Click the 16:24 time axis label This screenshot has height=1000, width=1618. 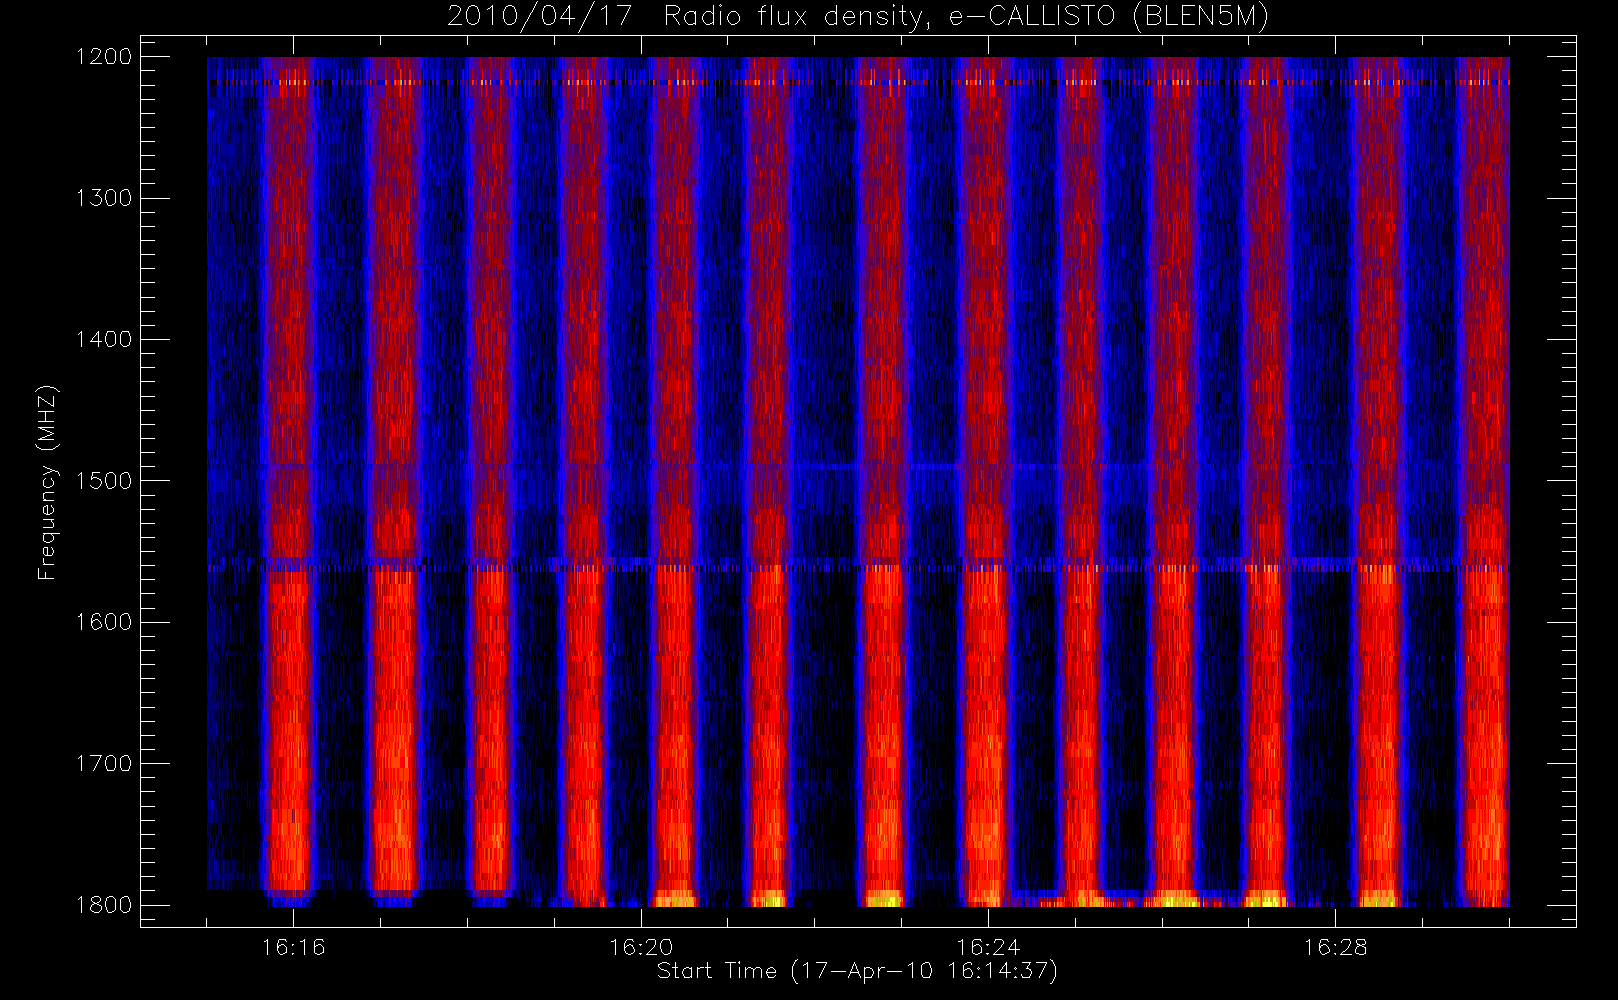988,947
